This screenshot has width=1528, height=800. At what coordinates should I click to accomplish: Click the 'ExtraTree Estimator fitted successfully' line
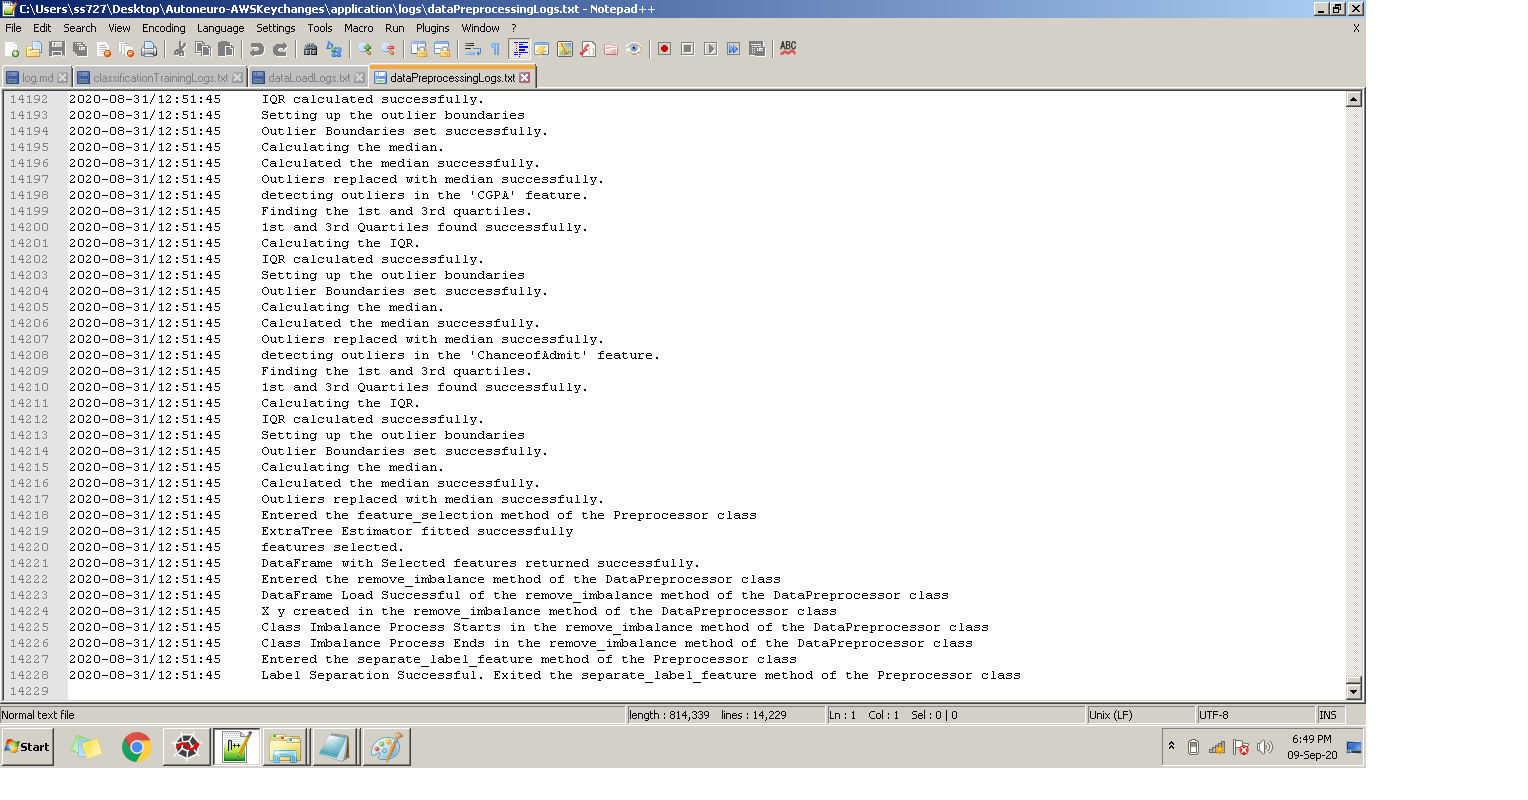click(x=417, y=531)
